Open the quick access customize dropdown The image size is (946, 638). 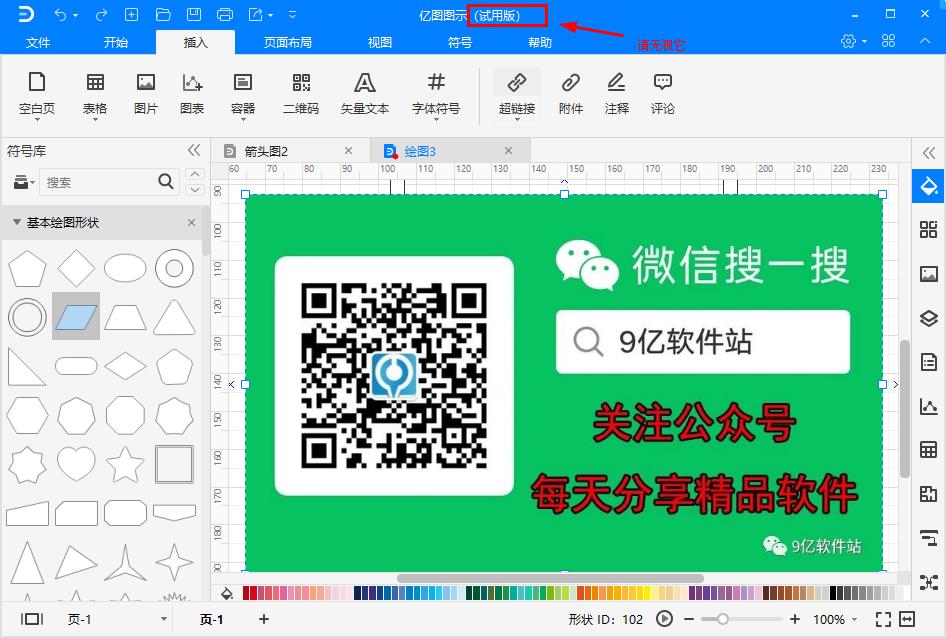pos(293,14)
